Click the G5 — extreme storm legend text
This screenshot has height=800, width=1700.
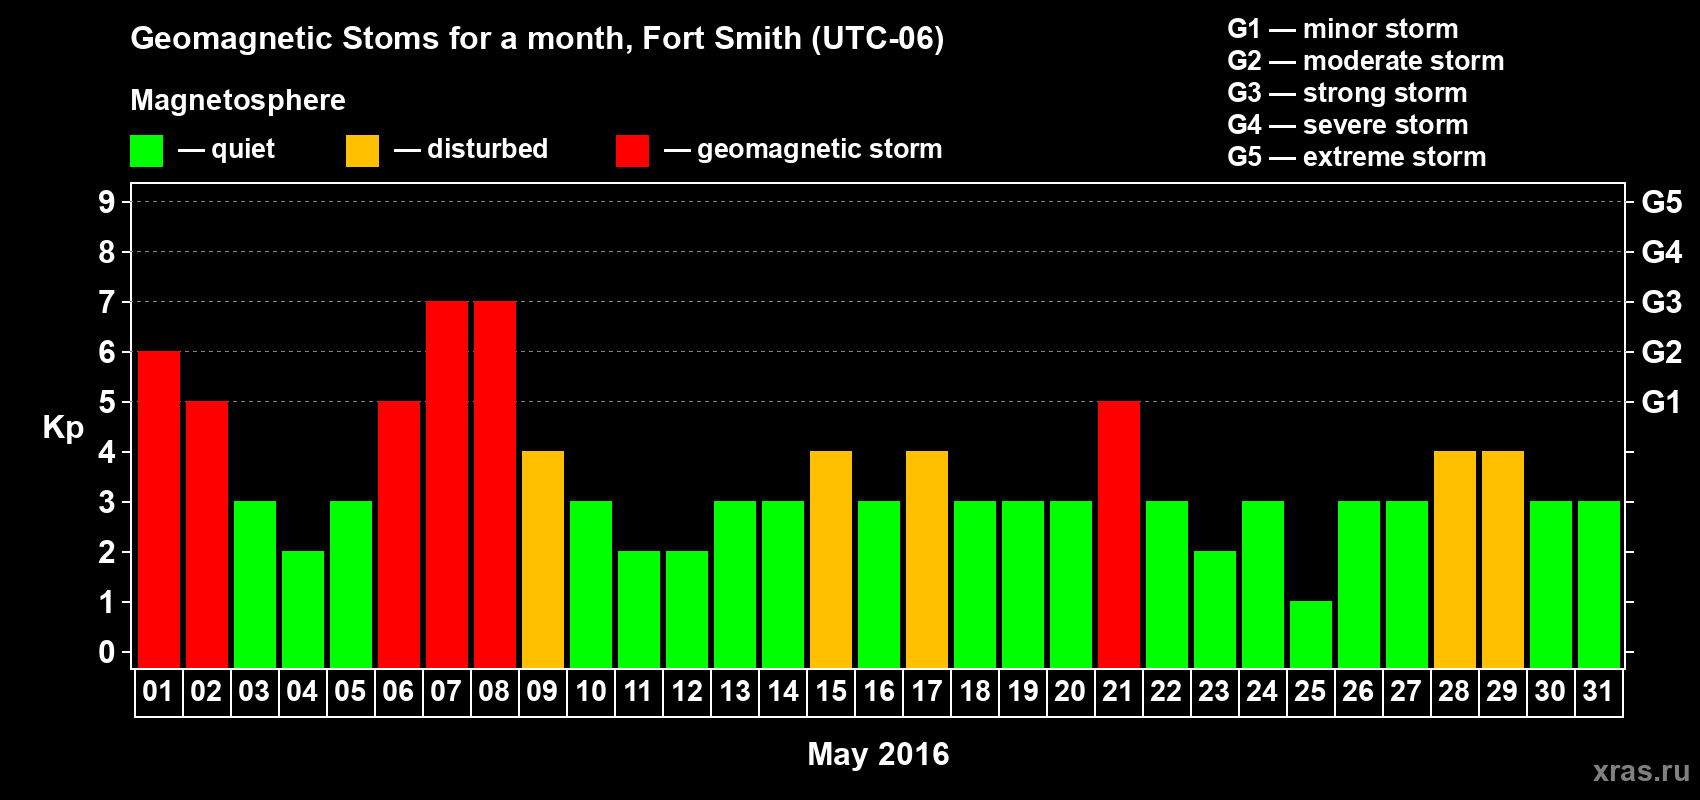pyautogui.click(x=1357, y=157)
